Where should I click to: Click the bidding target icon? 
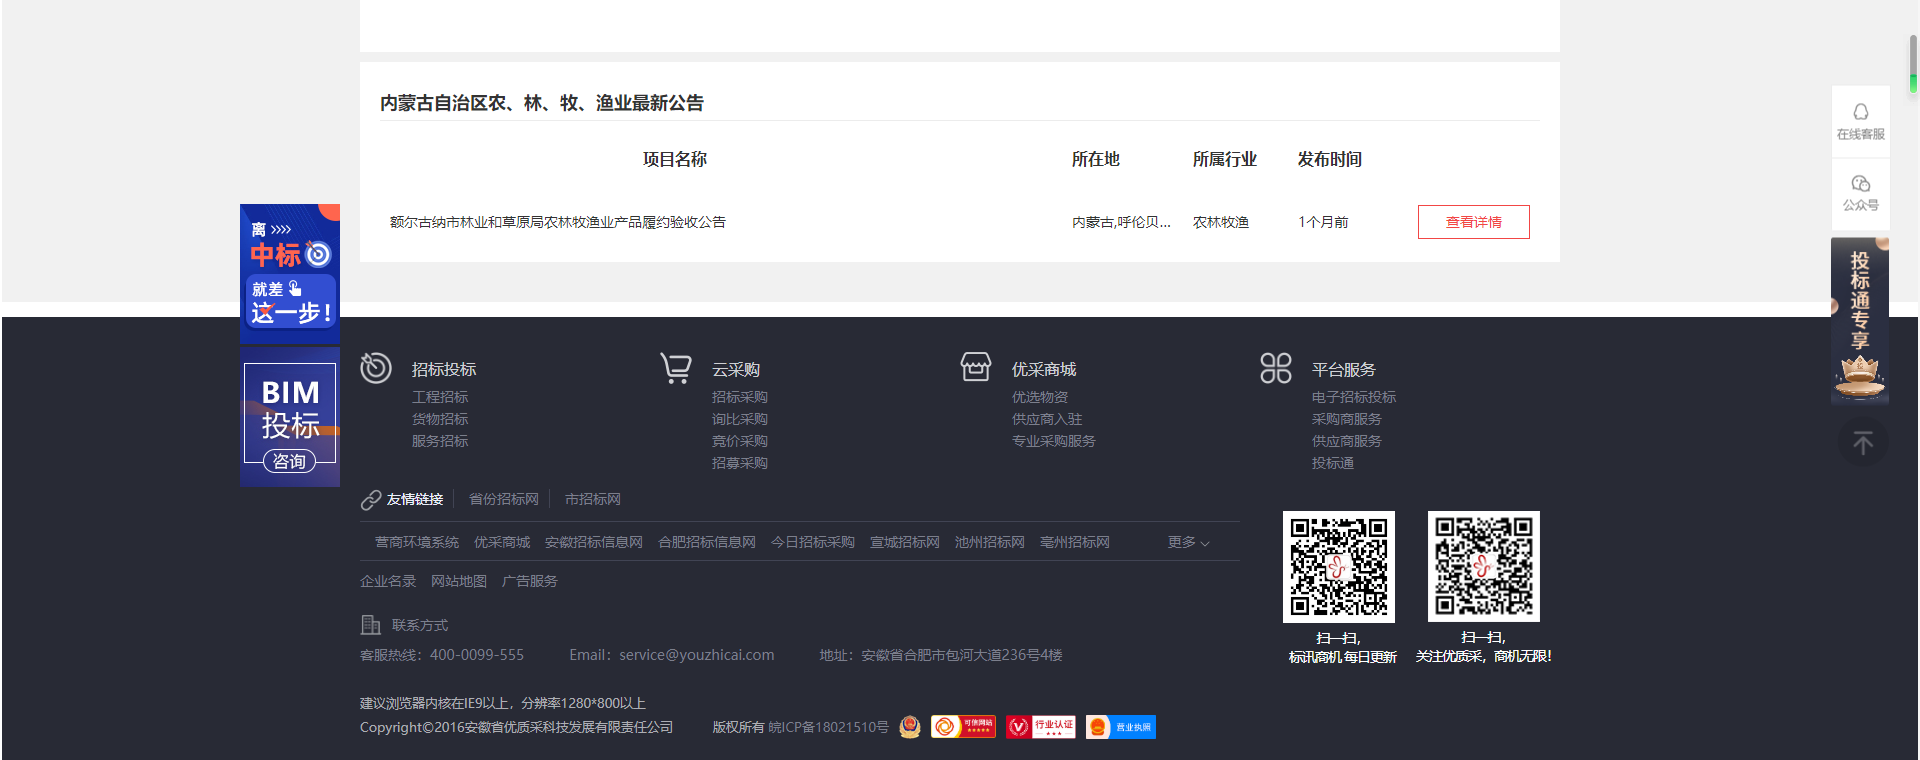[x=376, y=368]
